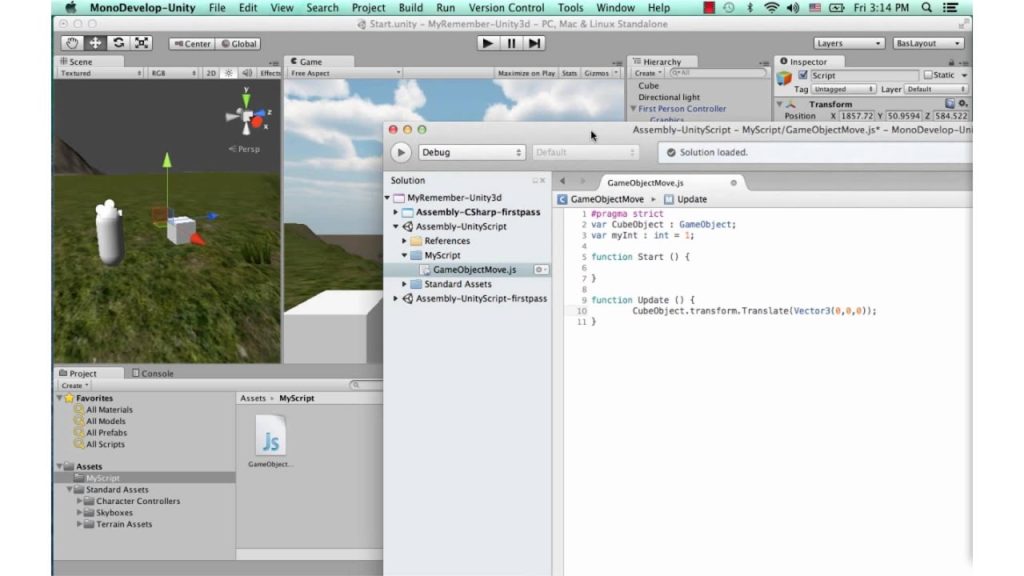Open the Tools menu
1024x576 pixels.
point(570,8)
